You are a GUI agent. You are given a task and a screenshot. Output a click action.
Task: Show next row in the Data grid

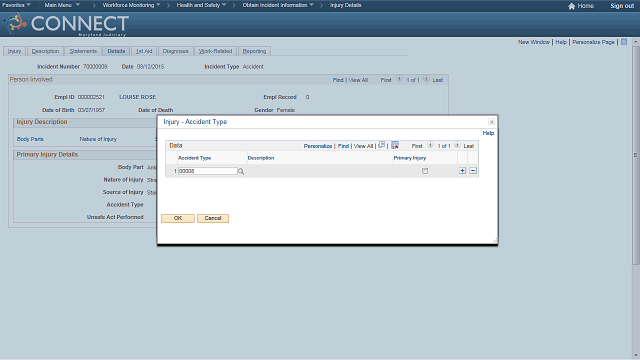point(457,145)
